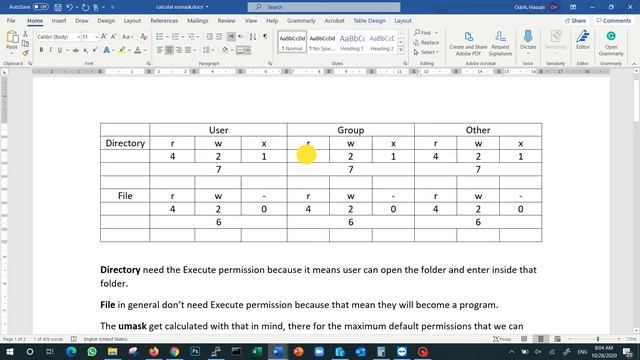The width and height of the screenshot is (640, 360).
Task: Increase font size with Grow Font
Action: point(104,37)
